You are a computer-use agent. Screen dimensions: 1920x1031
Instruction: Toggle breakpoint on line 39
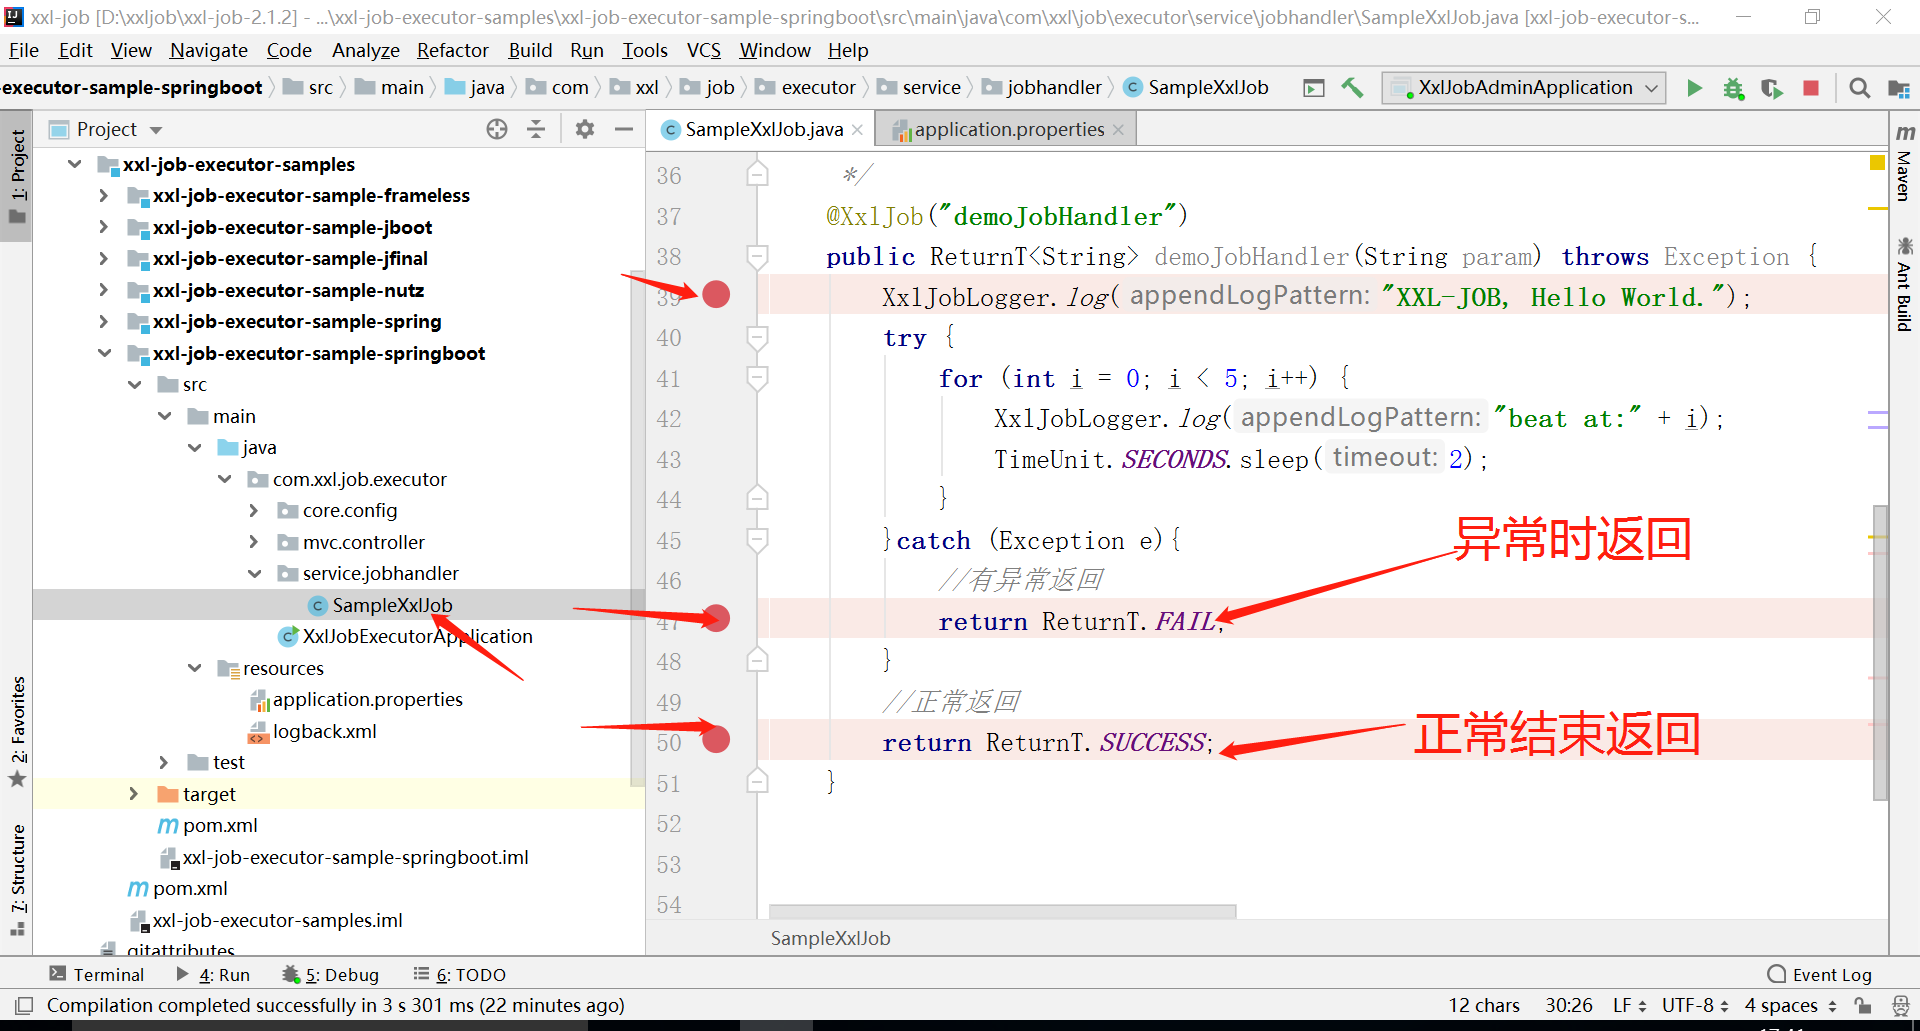click(x=716, y=294)
